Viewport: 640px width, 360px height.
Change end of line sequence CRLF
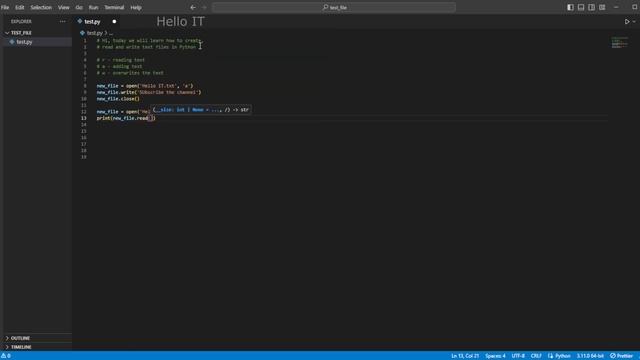point(536,356)
